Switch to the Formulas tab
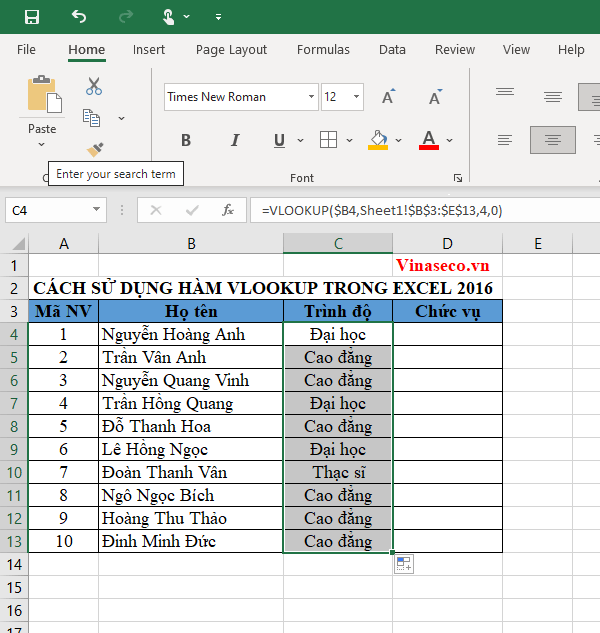Screen dimensions: 600x633 pos(323,50)
